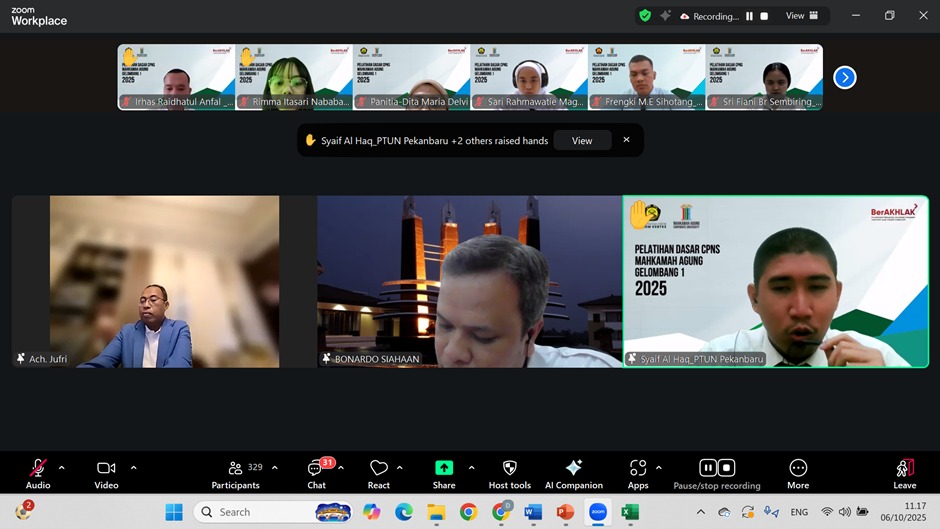This screenshot has width=940, height=529.
Task: Click View button on raised hands notification
Action: 582,141
